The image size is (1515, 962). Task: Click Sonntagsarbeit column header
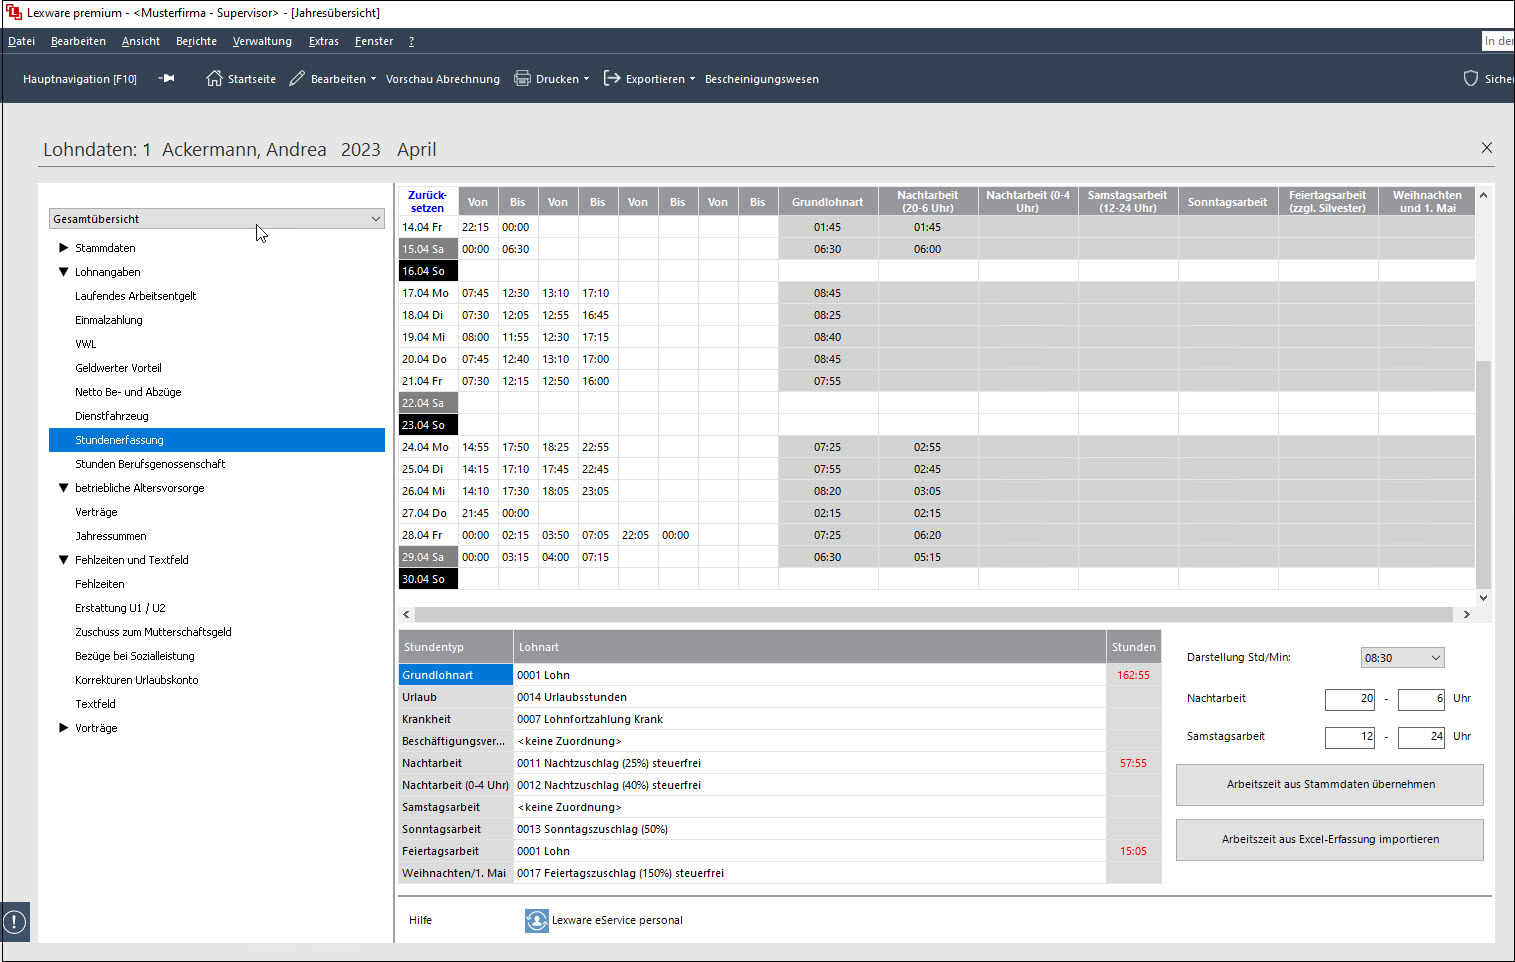tap(1228, 202)
